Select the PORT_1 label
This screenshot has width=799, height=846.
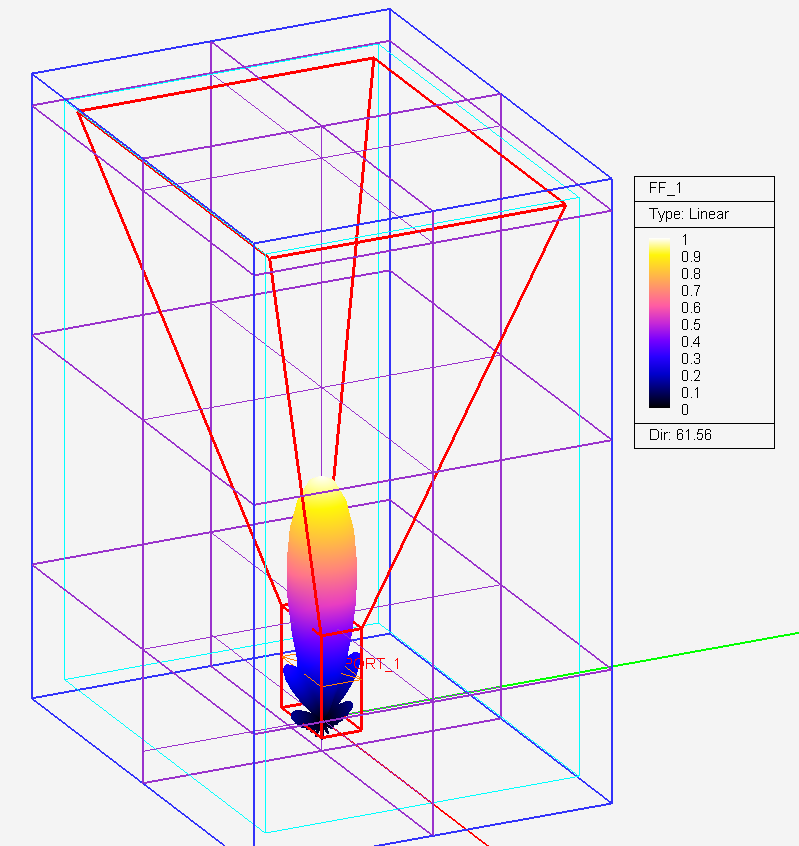373,663
